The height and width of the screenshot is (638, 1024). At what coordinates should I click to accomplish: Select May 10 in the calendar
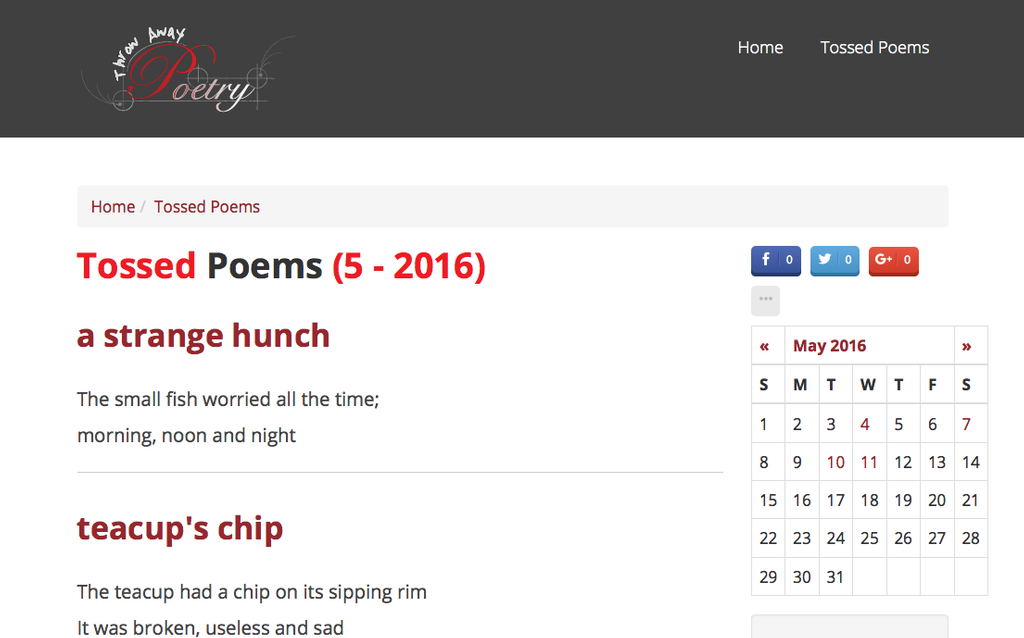pyautogui.click(x=835, y=462)
